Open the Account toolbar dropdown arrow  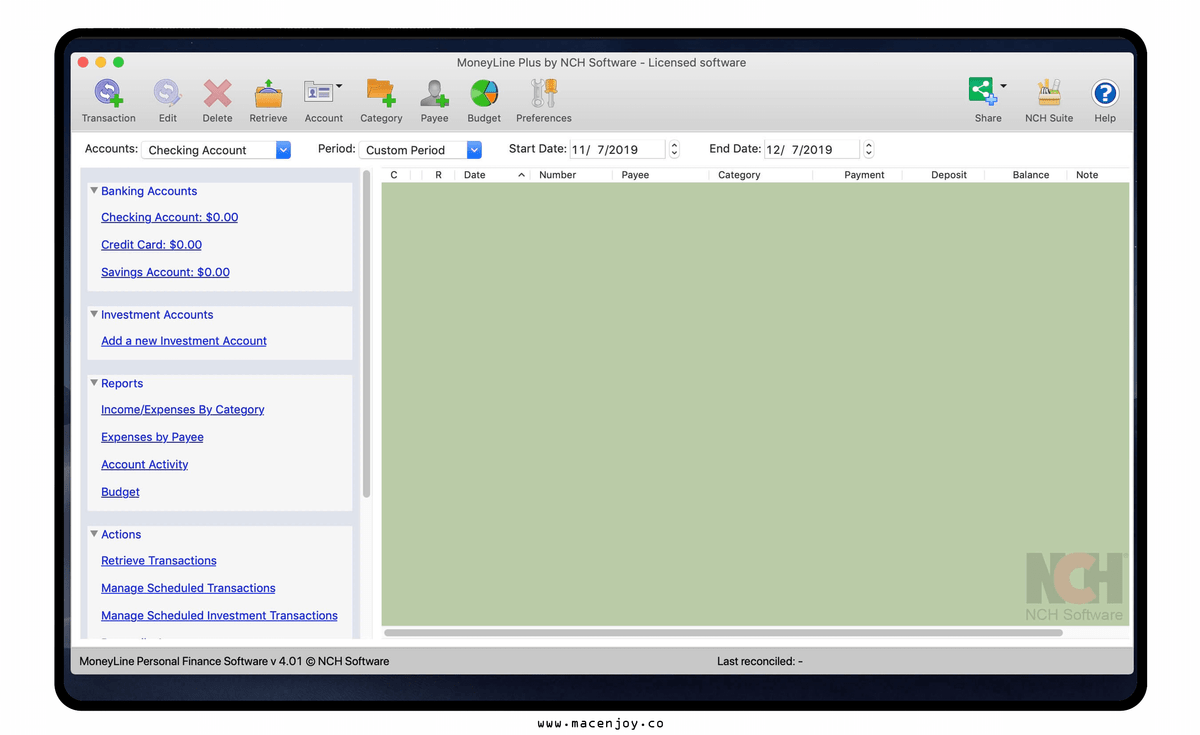click(339, 86)
